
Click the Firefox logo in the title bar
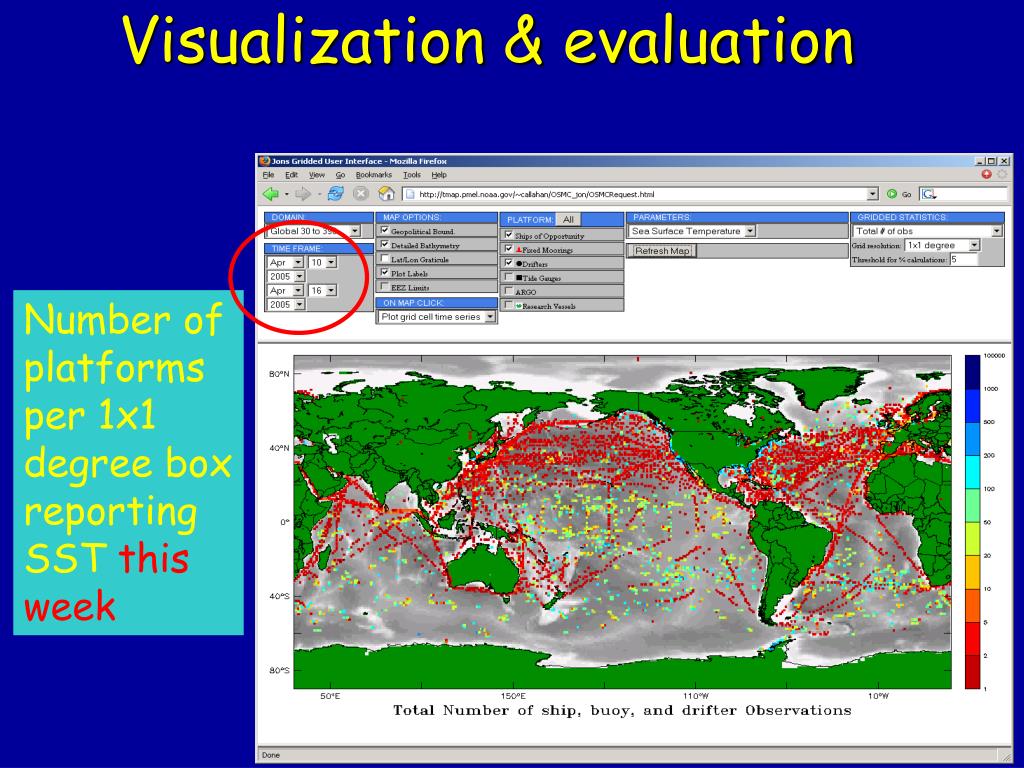click(264, 161)
